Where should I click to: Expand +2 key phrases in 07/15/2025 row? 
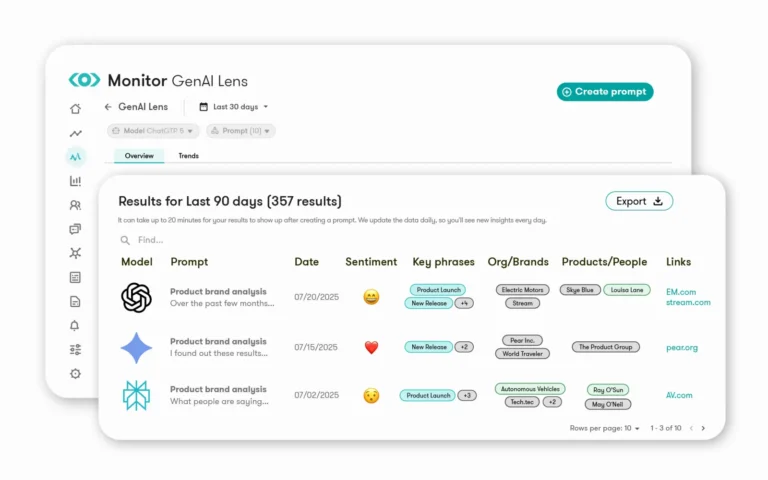pos(464,347)
